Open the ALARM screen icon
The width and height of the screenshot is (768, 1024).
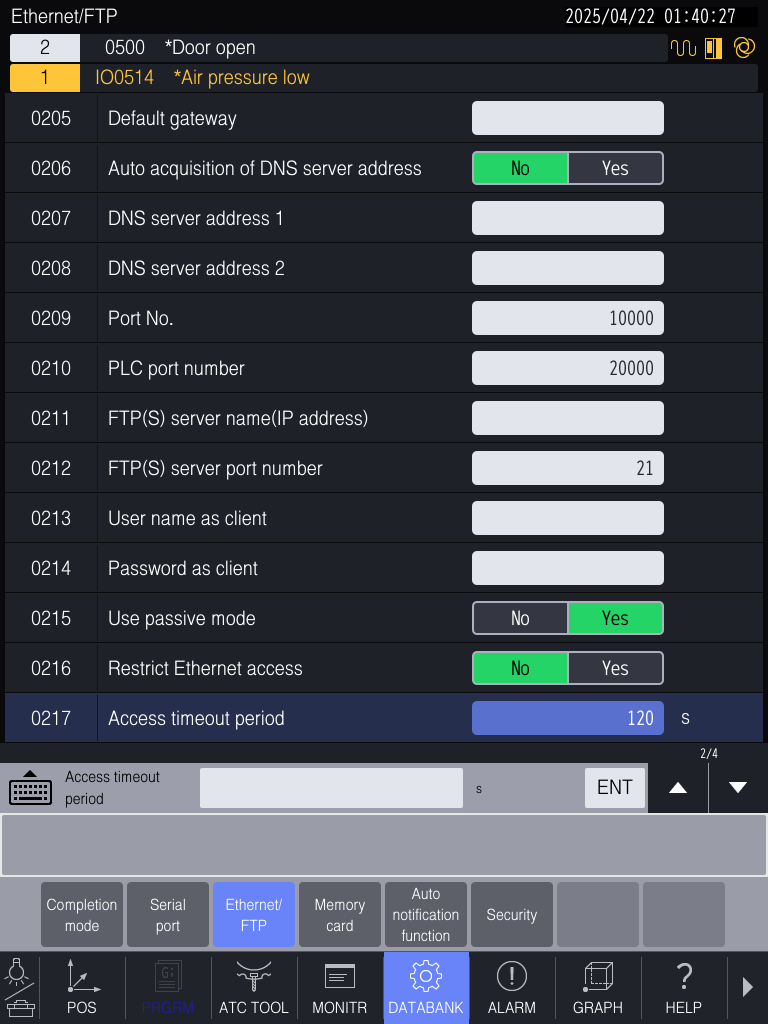[511, 988]
